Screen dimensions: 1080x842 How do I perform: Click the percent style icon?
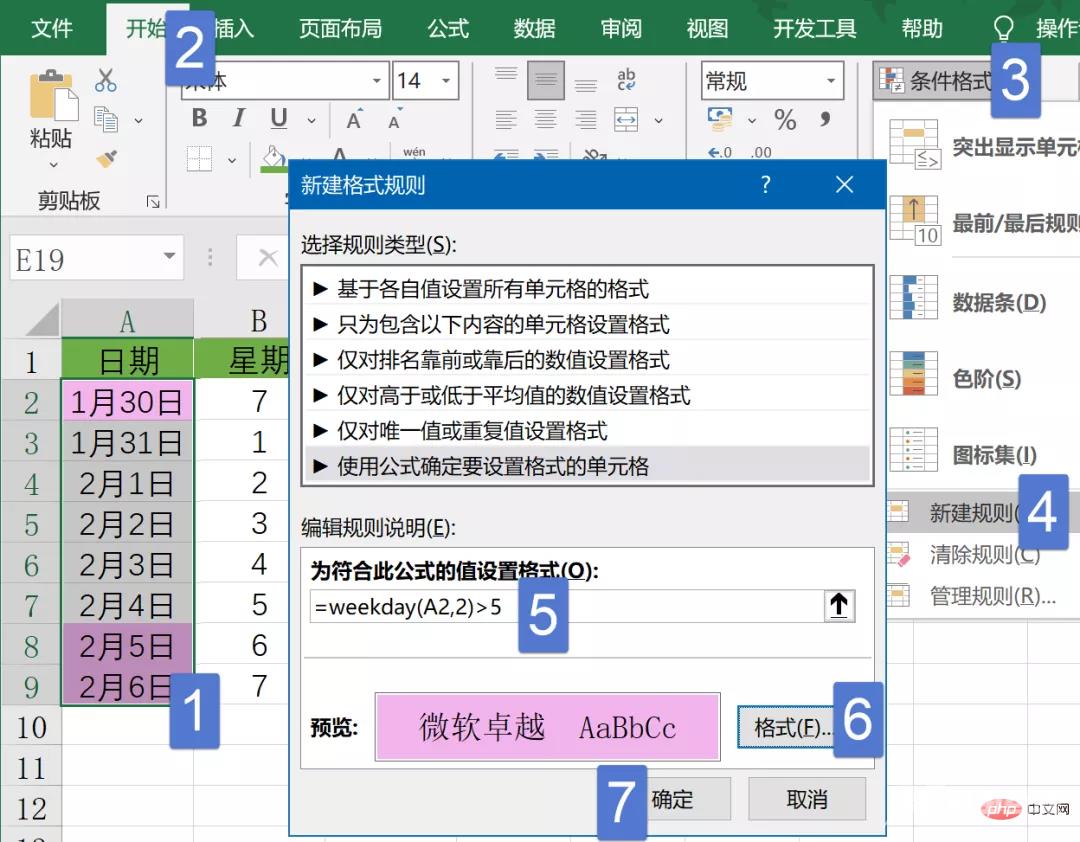[x=785, y=121]
